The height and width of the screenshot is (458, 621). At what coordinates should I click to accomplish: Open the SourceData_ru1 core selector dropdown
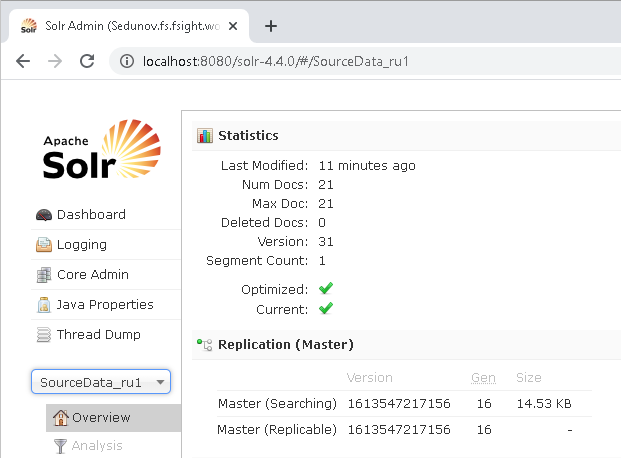click(101, 382)
